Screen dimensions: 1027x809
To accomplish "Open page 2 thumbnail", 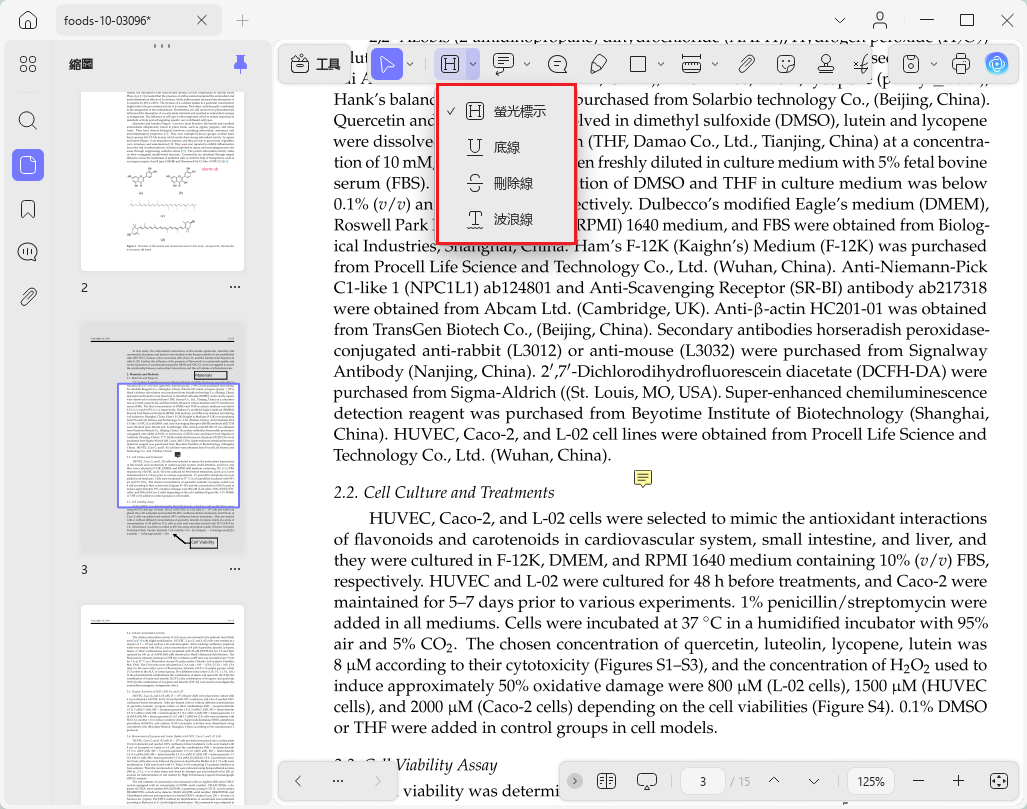I will click(x=162, y=181).
